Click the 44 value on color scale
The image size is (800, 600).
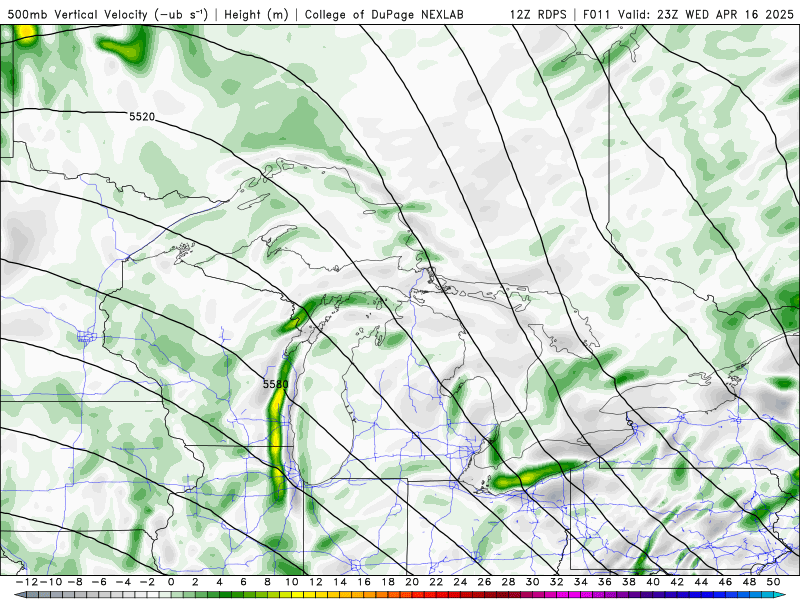(x=701, y=582)
